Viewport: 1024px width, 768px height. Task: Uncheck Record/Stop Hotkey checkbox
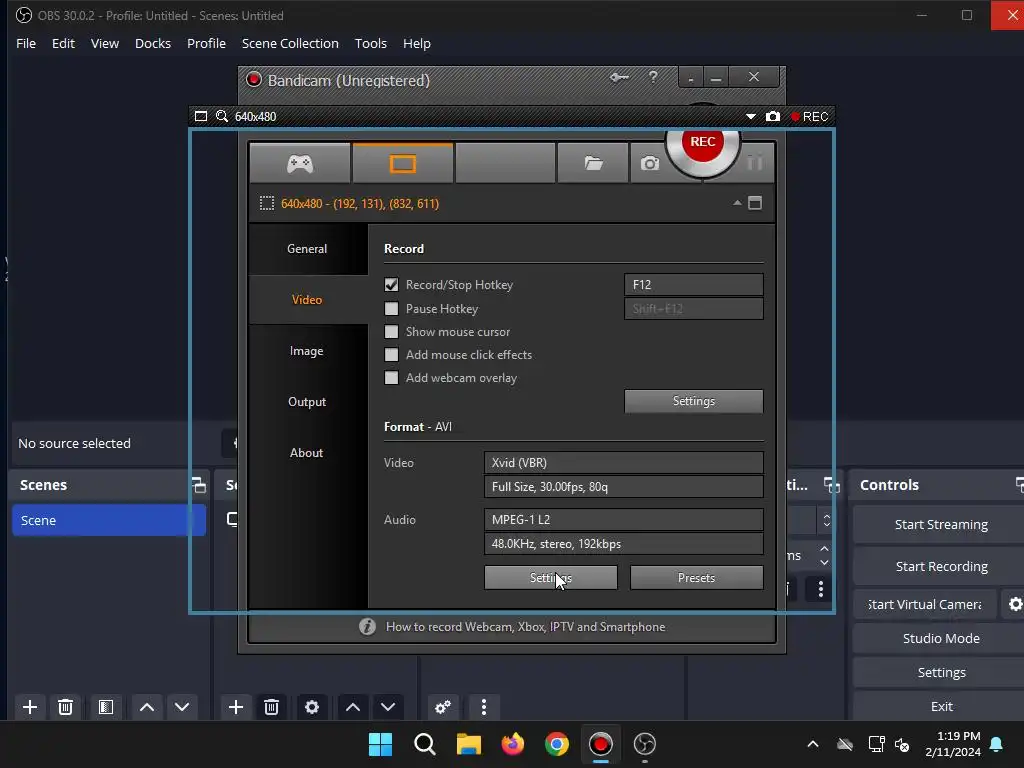(x=391, y=285)
